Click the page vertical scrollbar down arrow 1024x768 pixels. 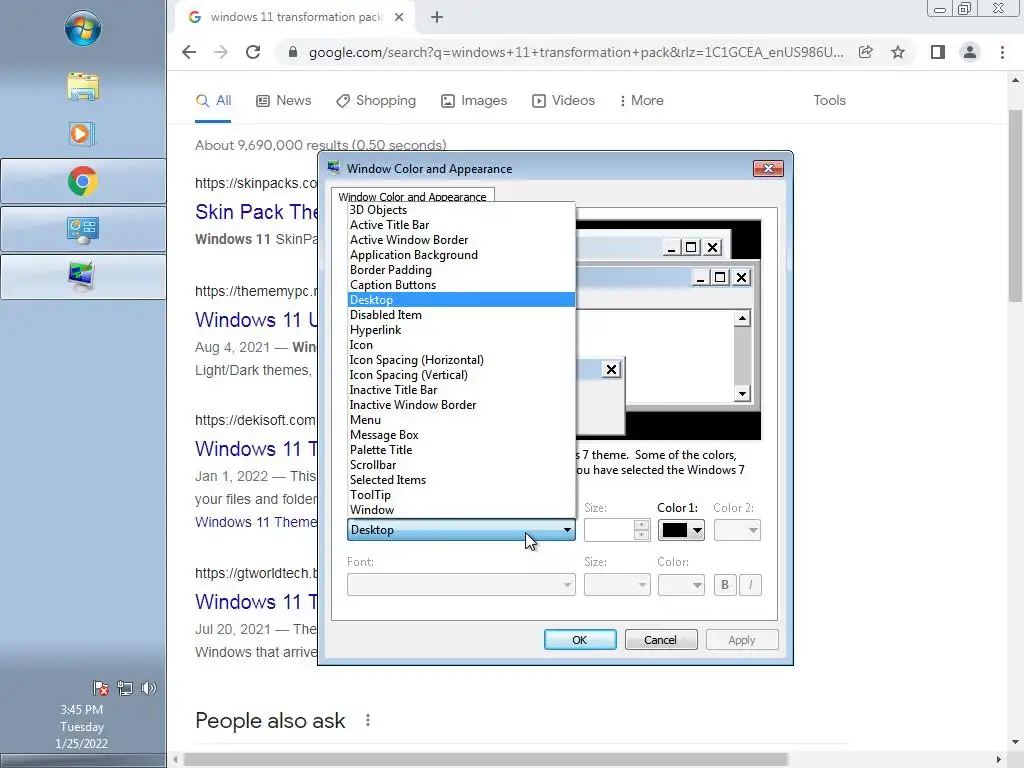tap(1015, 742)
